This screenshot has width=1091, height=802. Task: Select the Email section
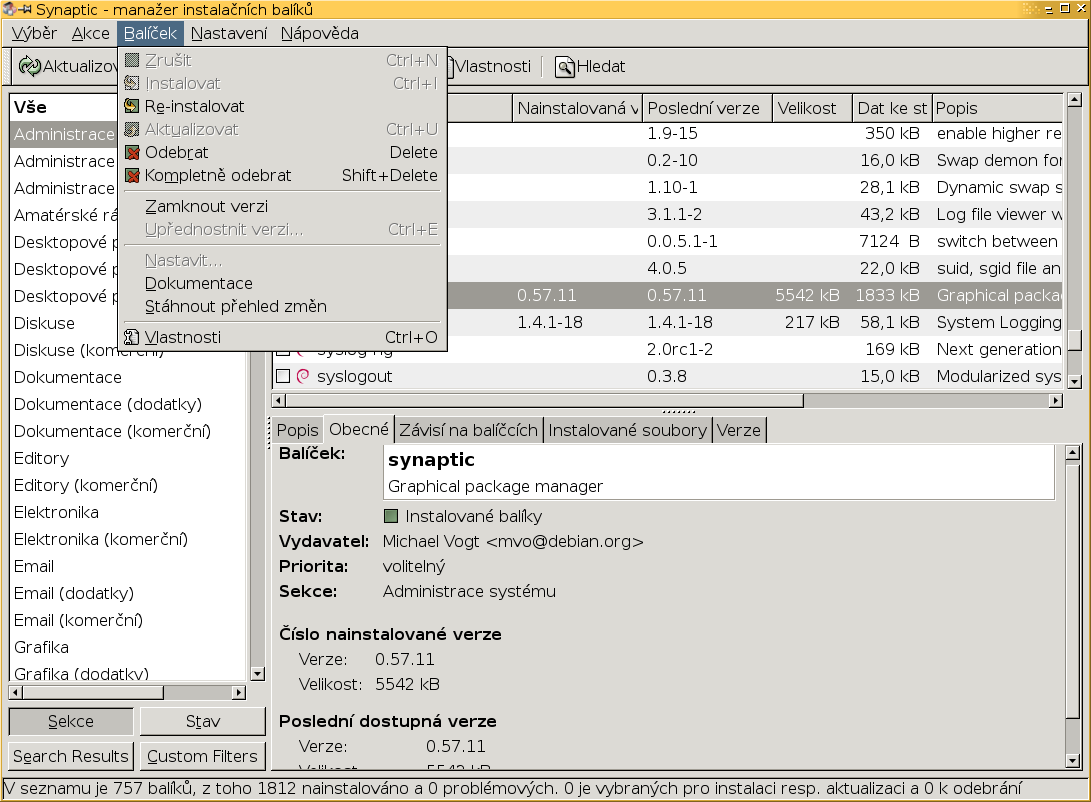(128, 567)
